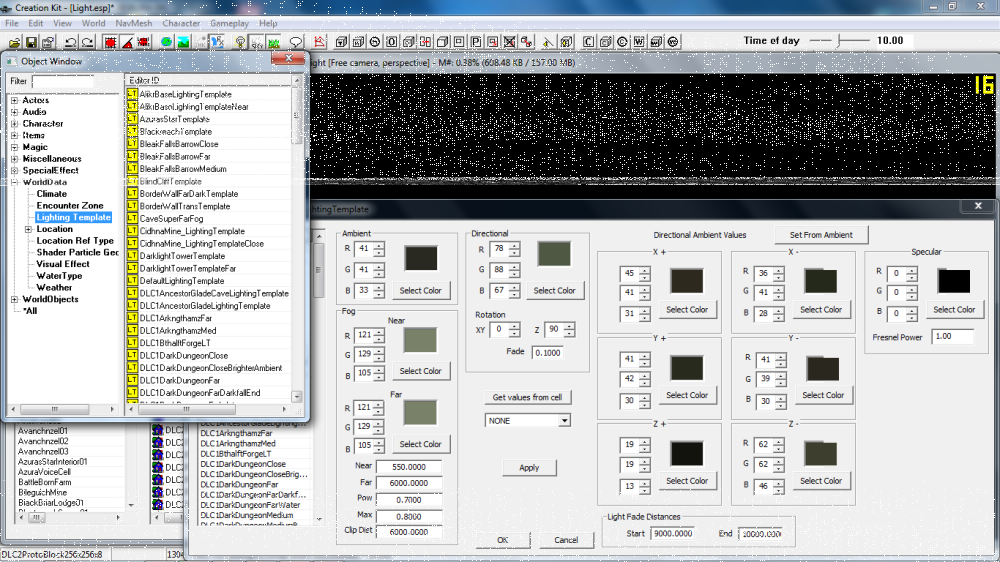Click the floppy disk save icon
1000x562 pixels.
click(x=31, y=42)
